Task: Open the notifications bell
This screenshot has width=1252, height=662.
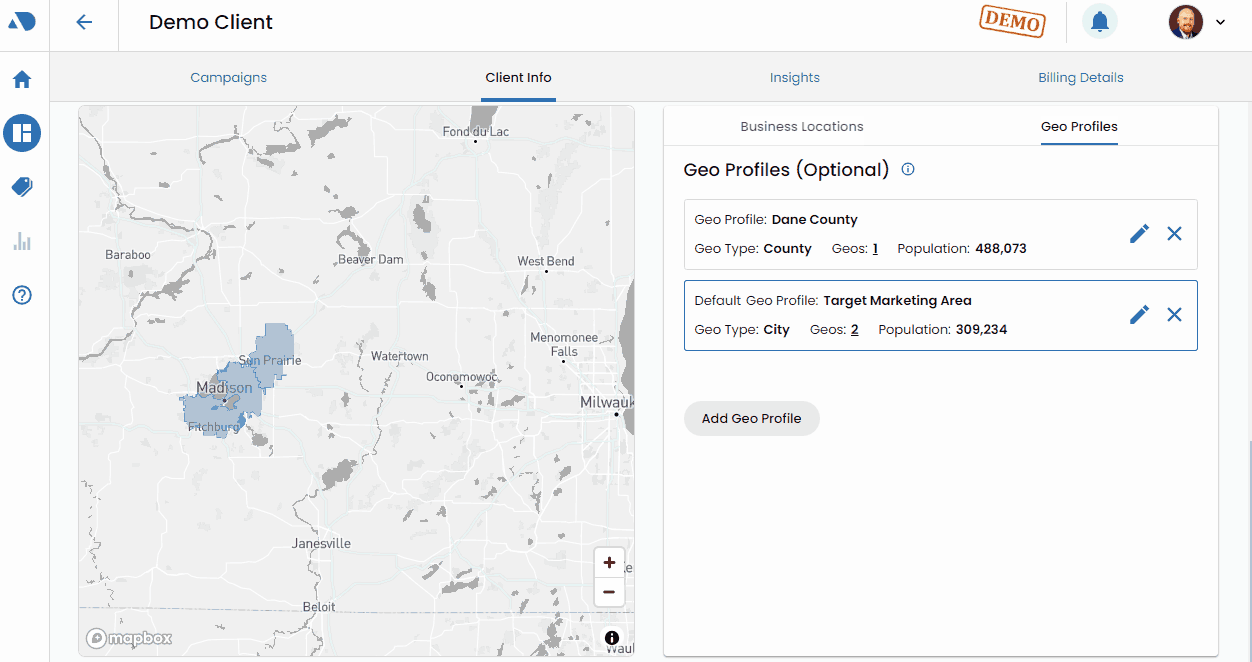Action: point(1100,21)
